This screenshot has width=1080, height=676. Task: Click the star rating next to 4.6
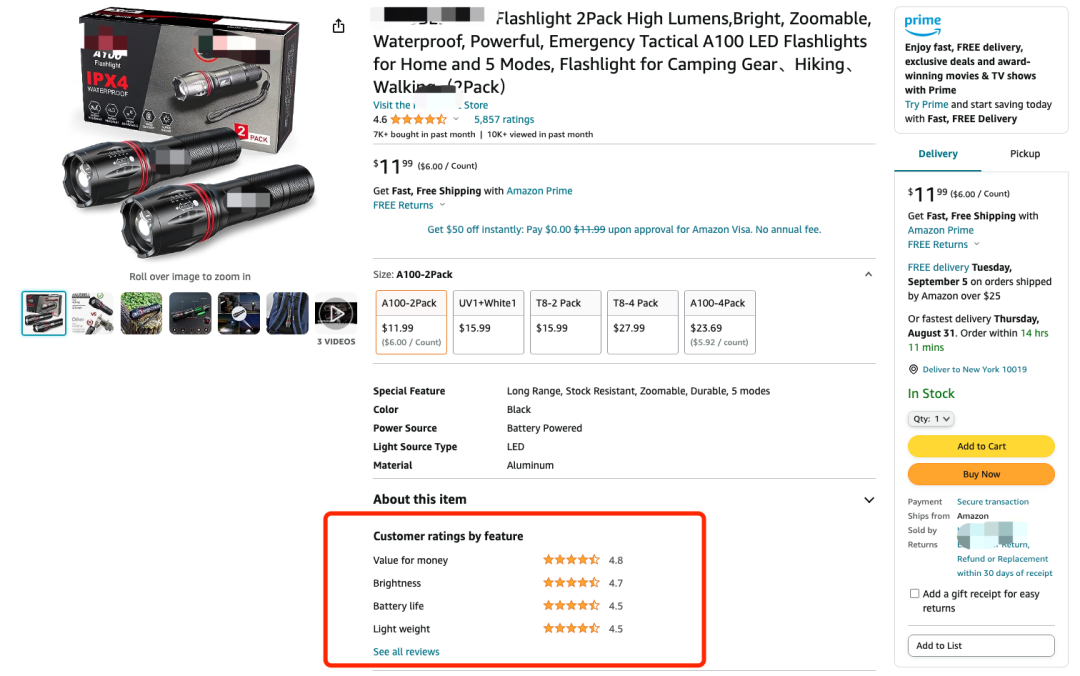[x=418, y=119]
